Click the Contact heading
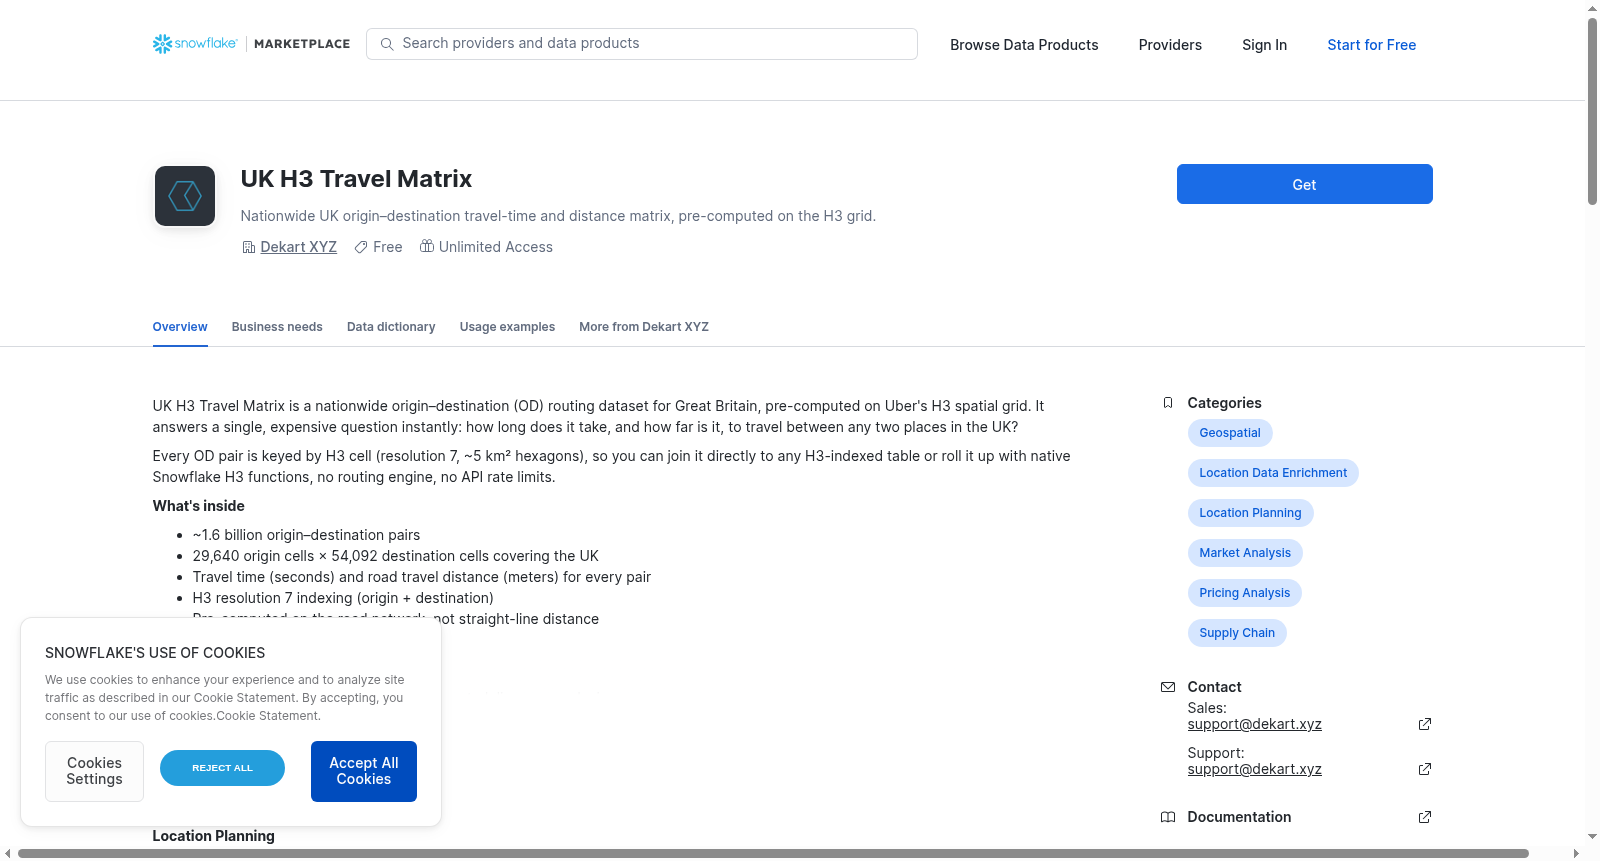The width and height of the screenshot is (1600, 861). [x=1215, y=687]
